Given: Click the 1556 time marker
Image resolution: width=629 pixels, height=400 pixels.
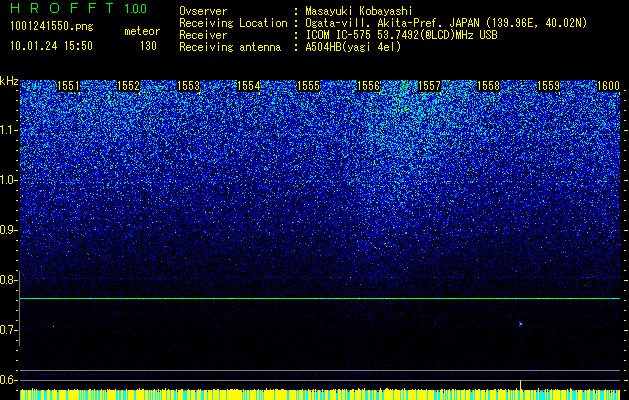Looking at the screenshot, I should tap(368, 86).
